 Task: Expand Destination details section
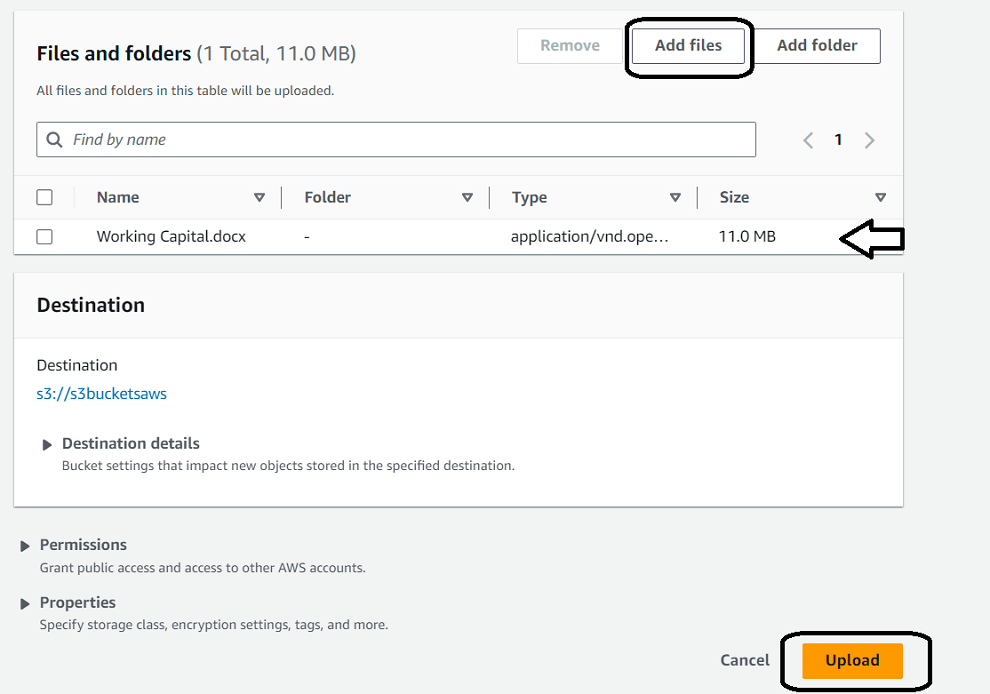click(x=47, y=445)
